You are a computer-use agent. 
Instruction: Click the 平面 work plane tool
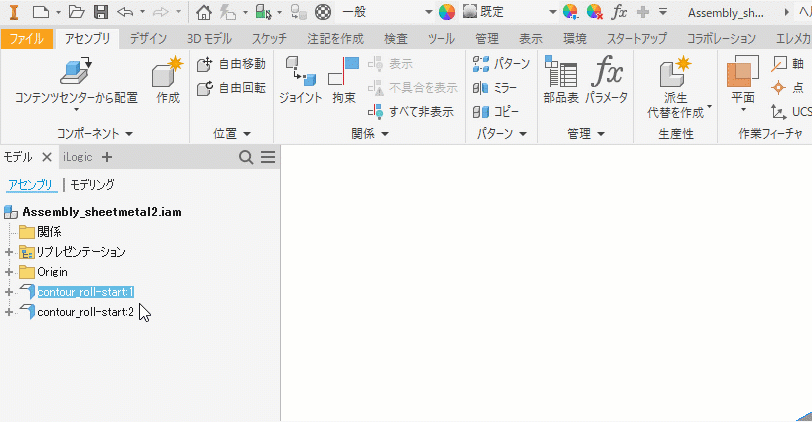743,78
